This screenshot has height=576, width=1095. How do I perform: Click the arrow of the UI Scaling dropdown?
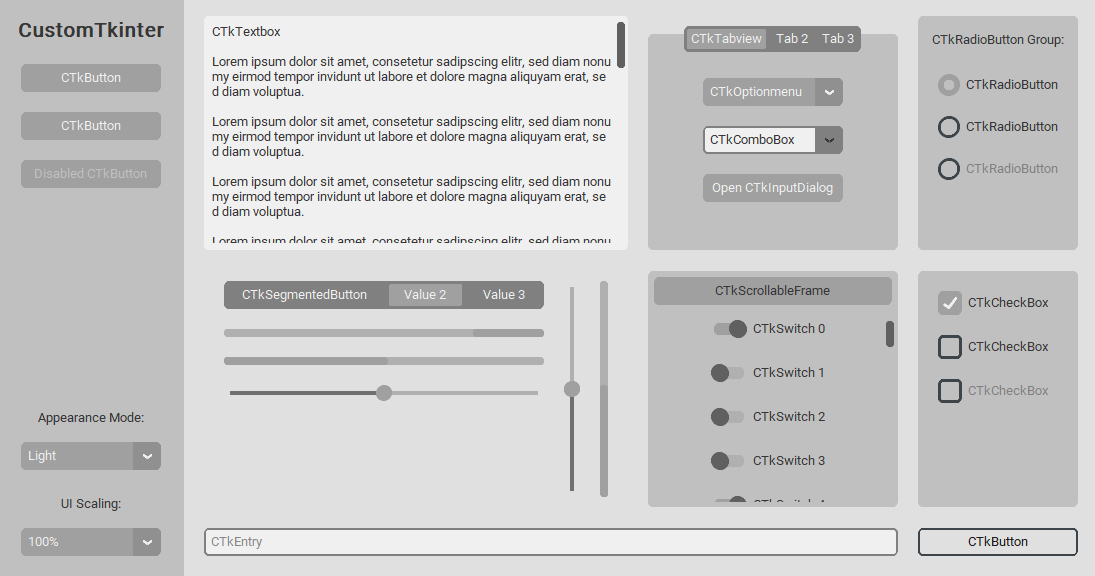click(147, 542)
